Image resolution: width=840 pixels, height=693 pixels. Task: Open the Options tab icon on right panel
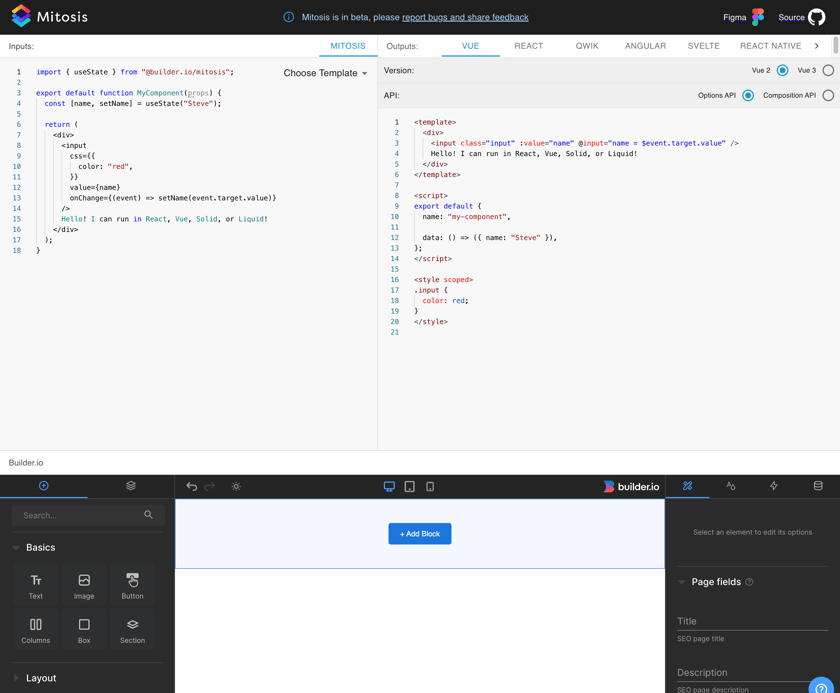click(x=688, y=486)
